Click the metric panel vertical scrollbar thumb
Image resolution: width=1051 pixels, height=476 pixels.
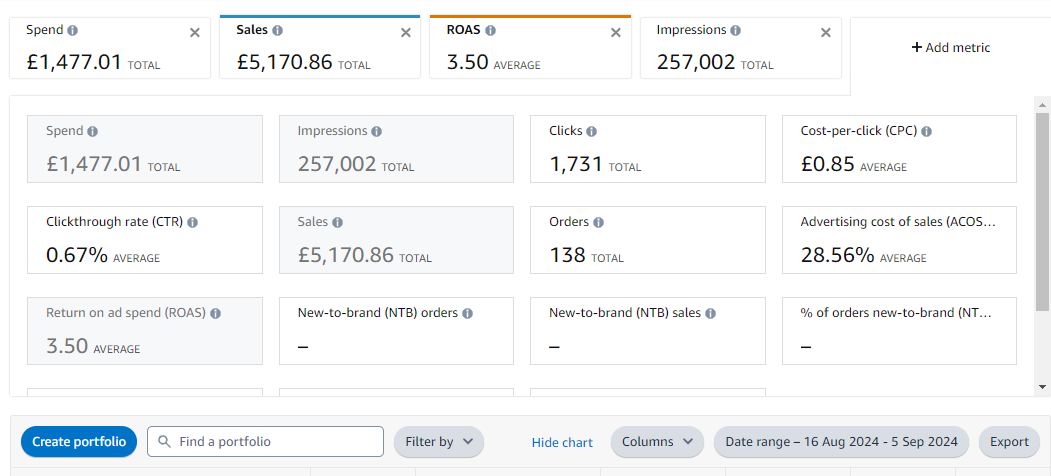(1042, 213)
